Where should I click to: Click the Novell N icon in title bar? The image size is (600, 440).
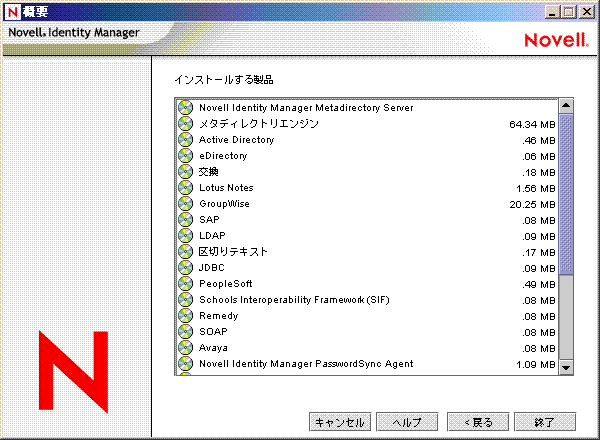(12, 12)
